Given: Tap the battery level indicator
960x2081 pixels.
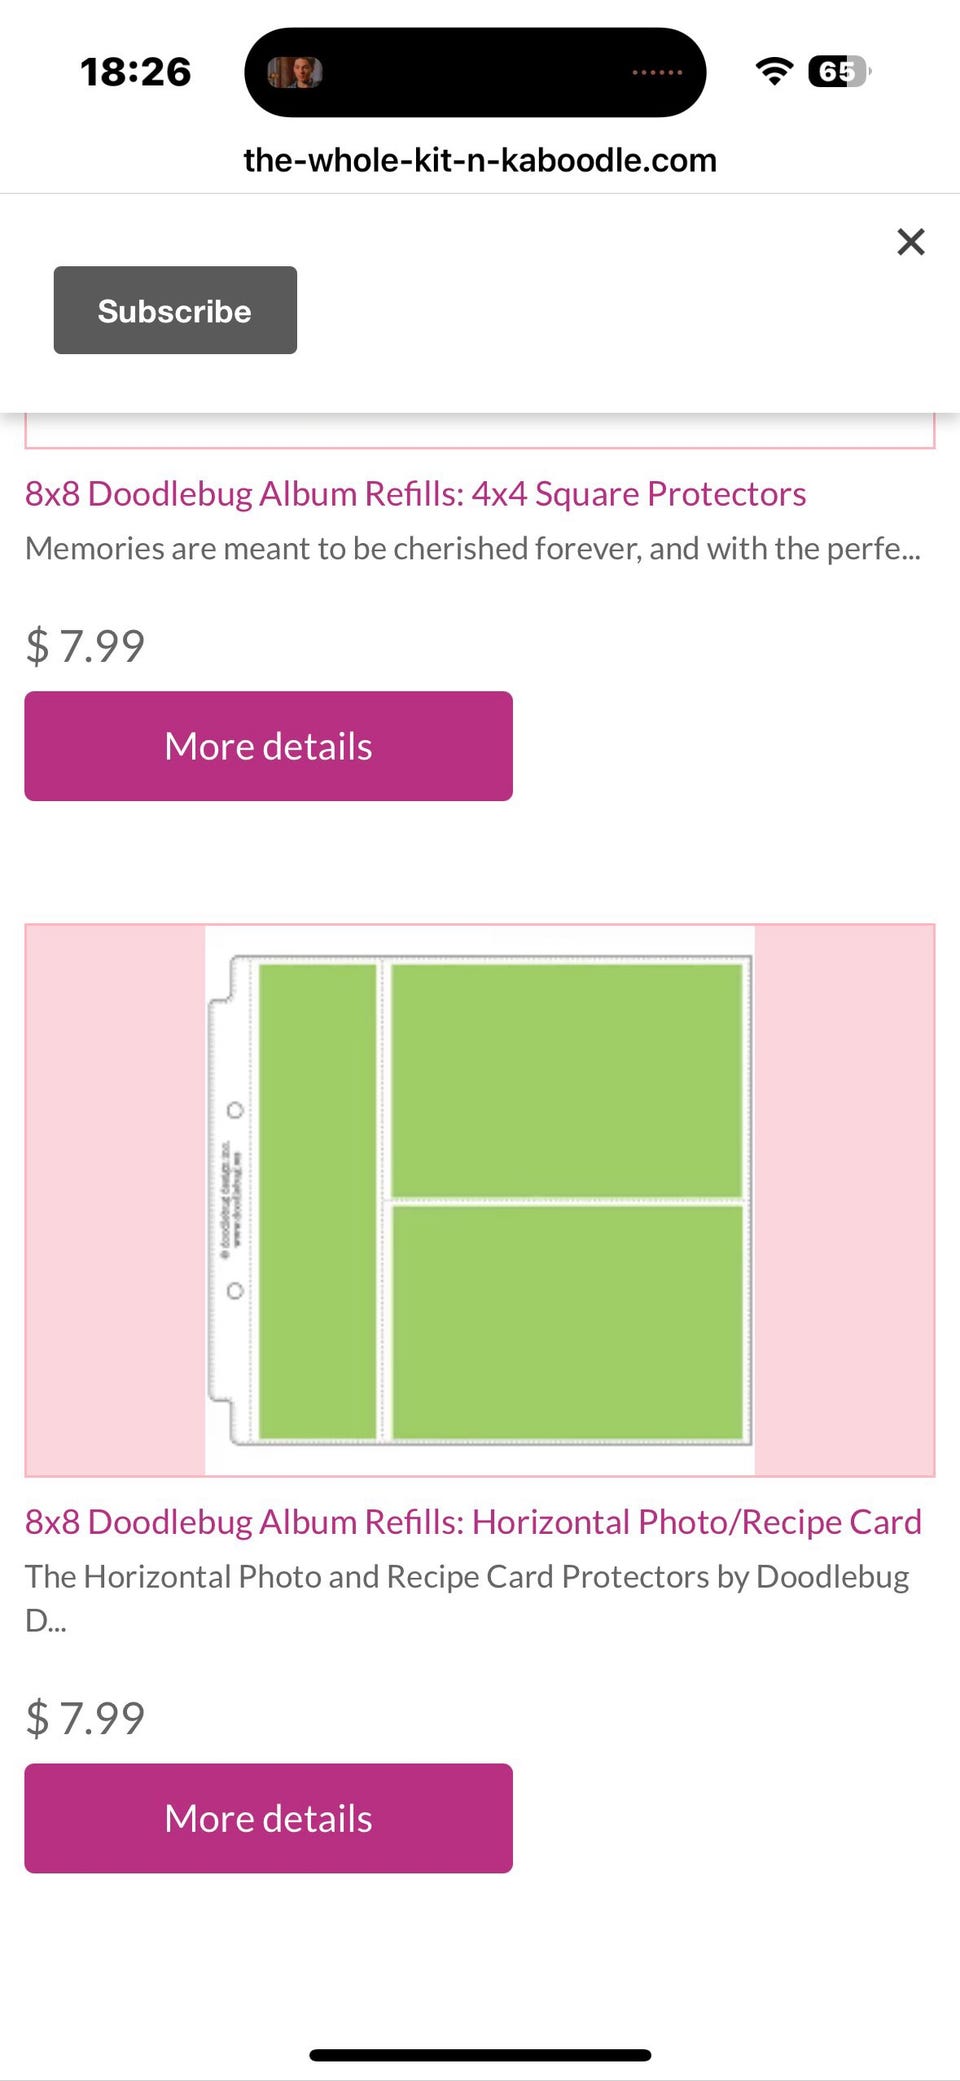Looking at the screenshot, I should pyautogui.click(x=839, y=71).
